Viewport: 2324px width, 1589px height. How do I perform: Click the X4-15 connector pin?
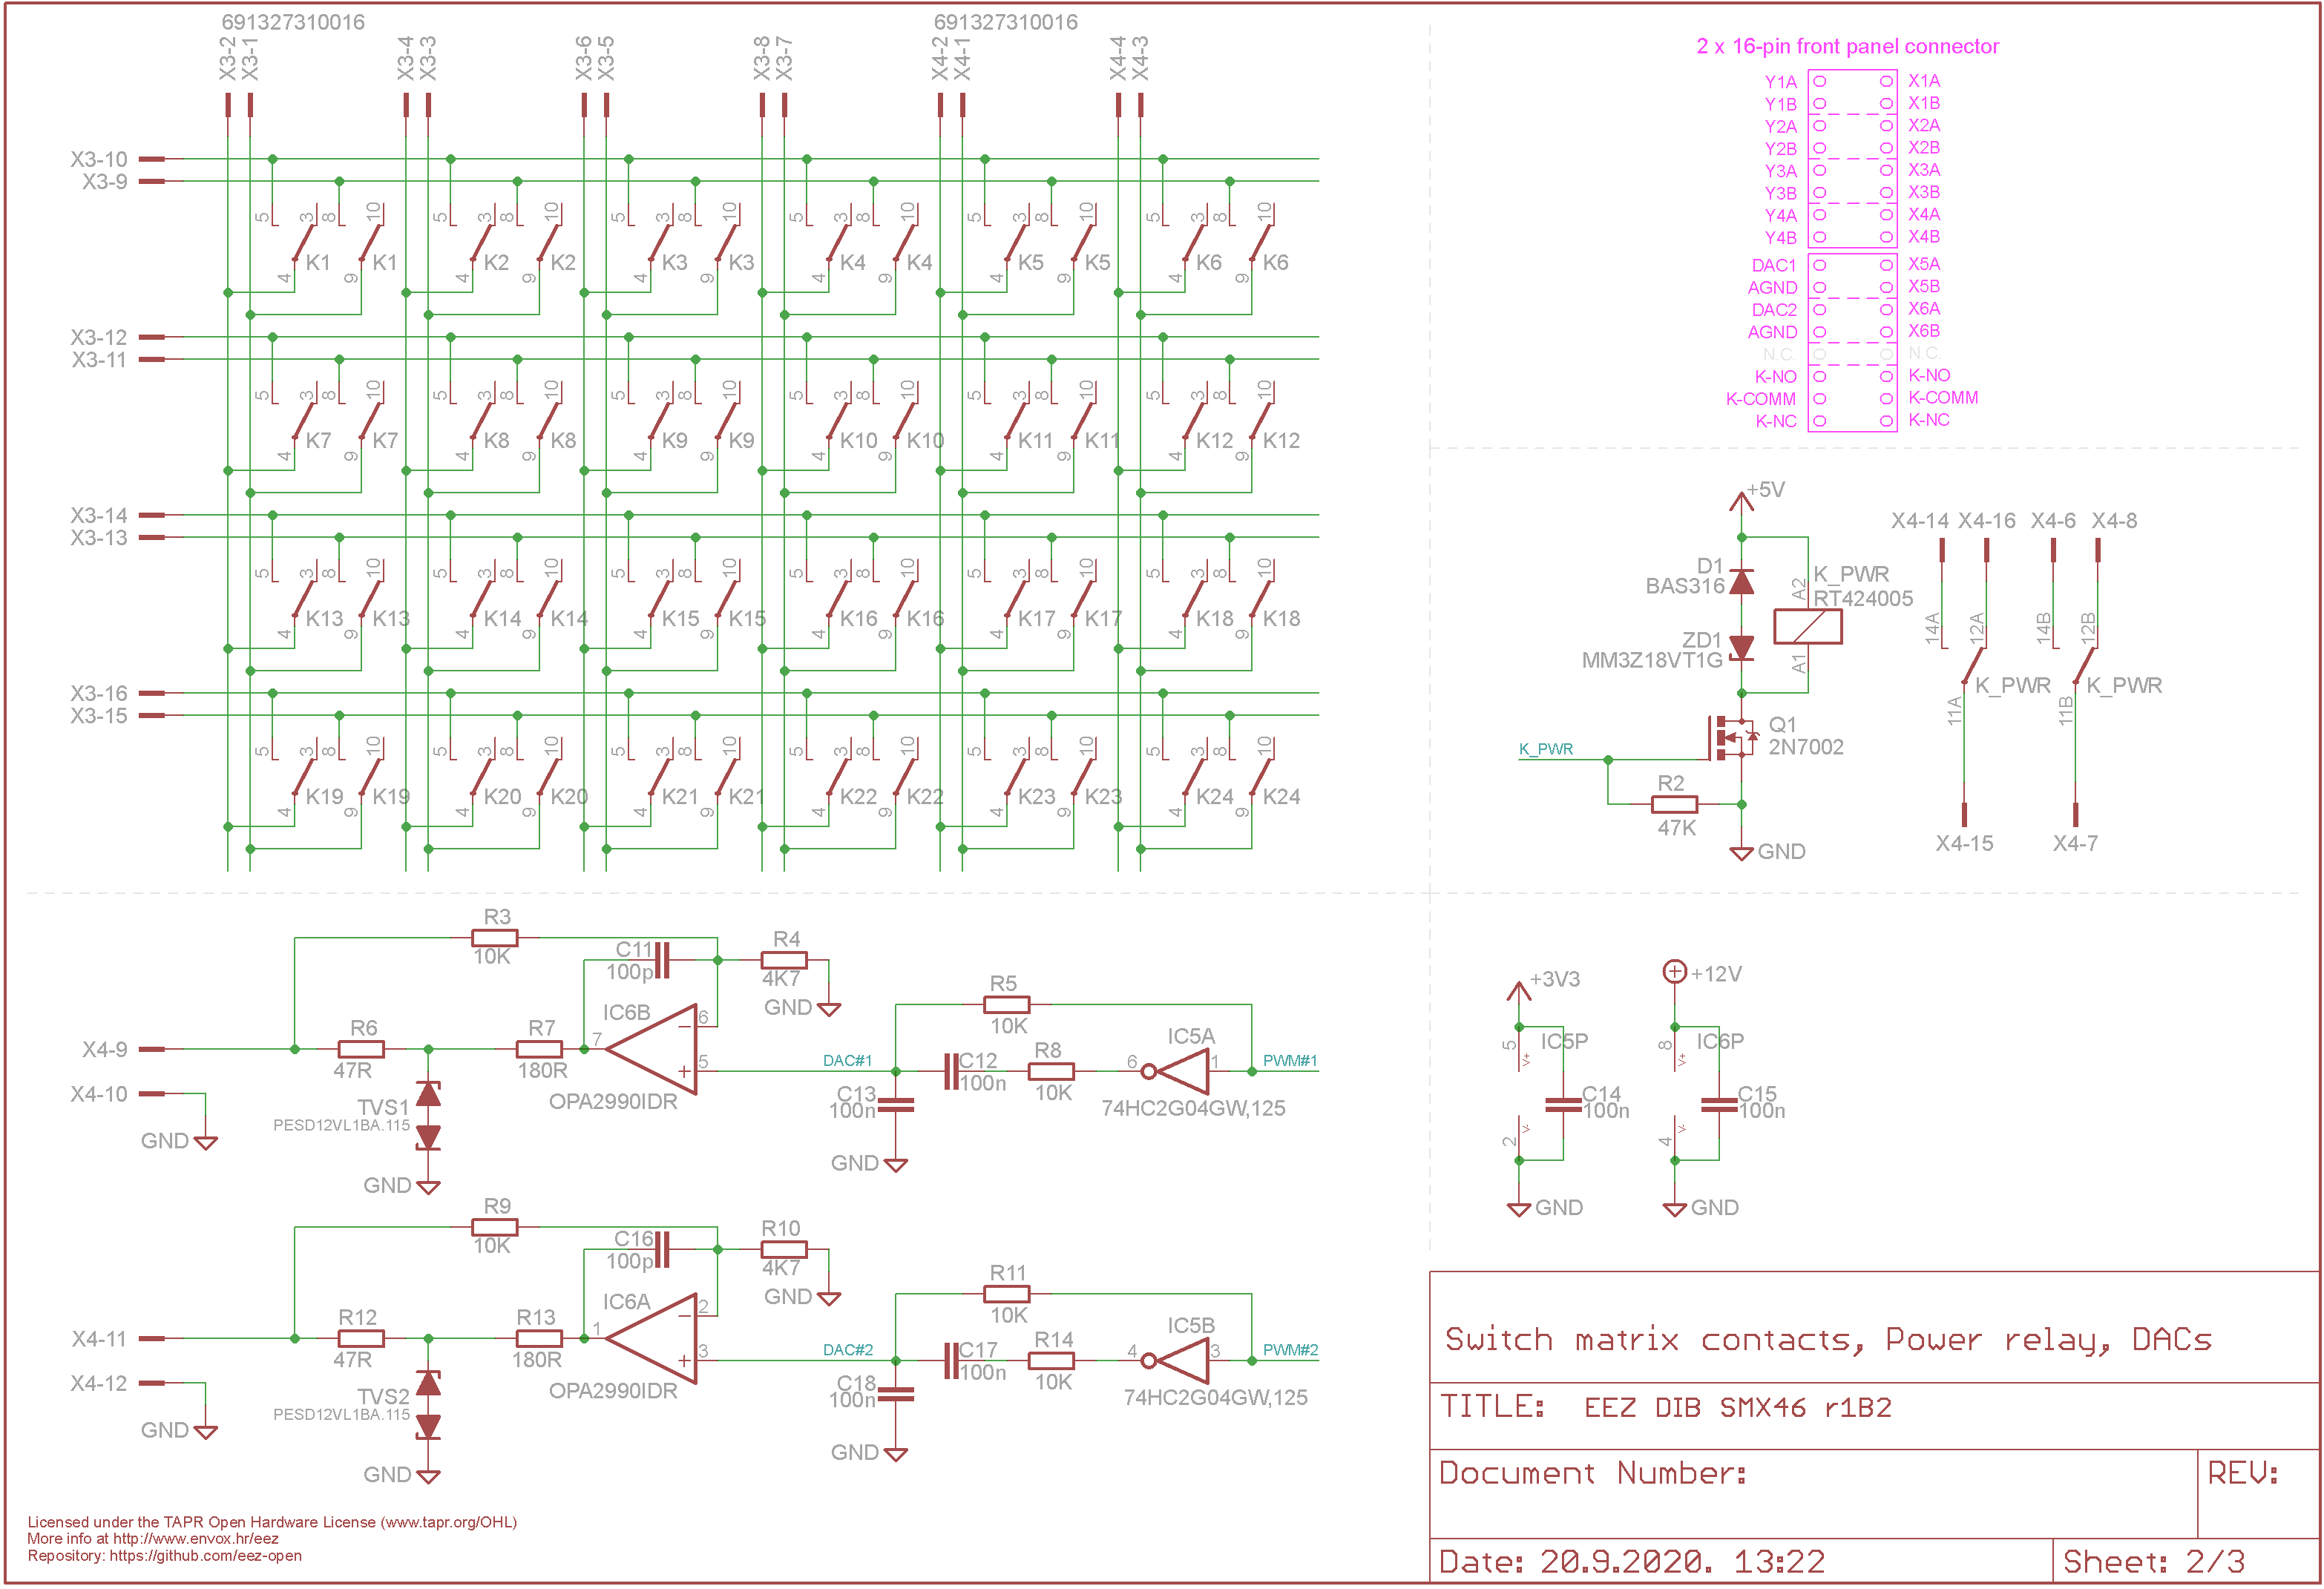point(1964,814)
